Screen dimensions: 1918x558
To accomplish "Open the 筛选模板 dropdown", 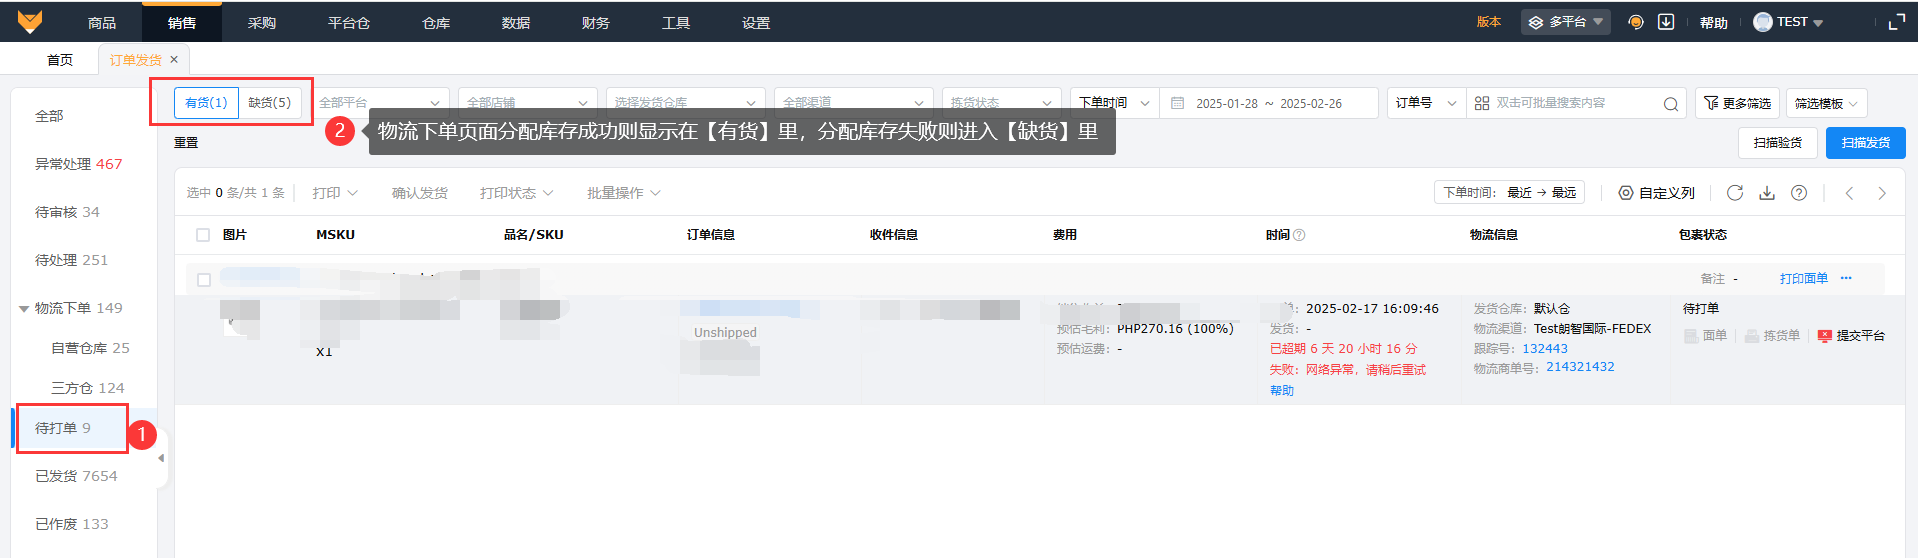I will [1826, 103].
